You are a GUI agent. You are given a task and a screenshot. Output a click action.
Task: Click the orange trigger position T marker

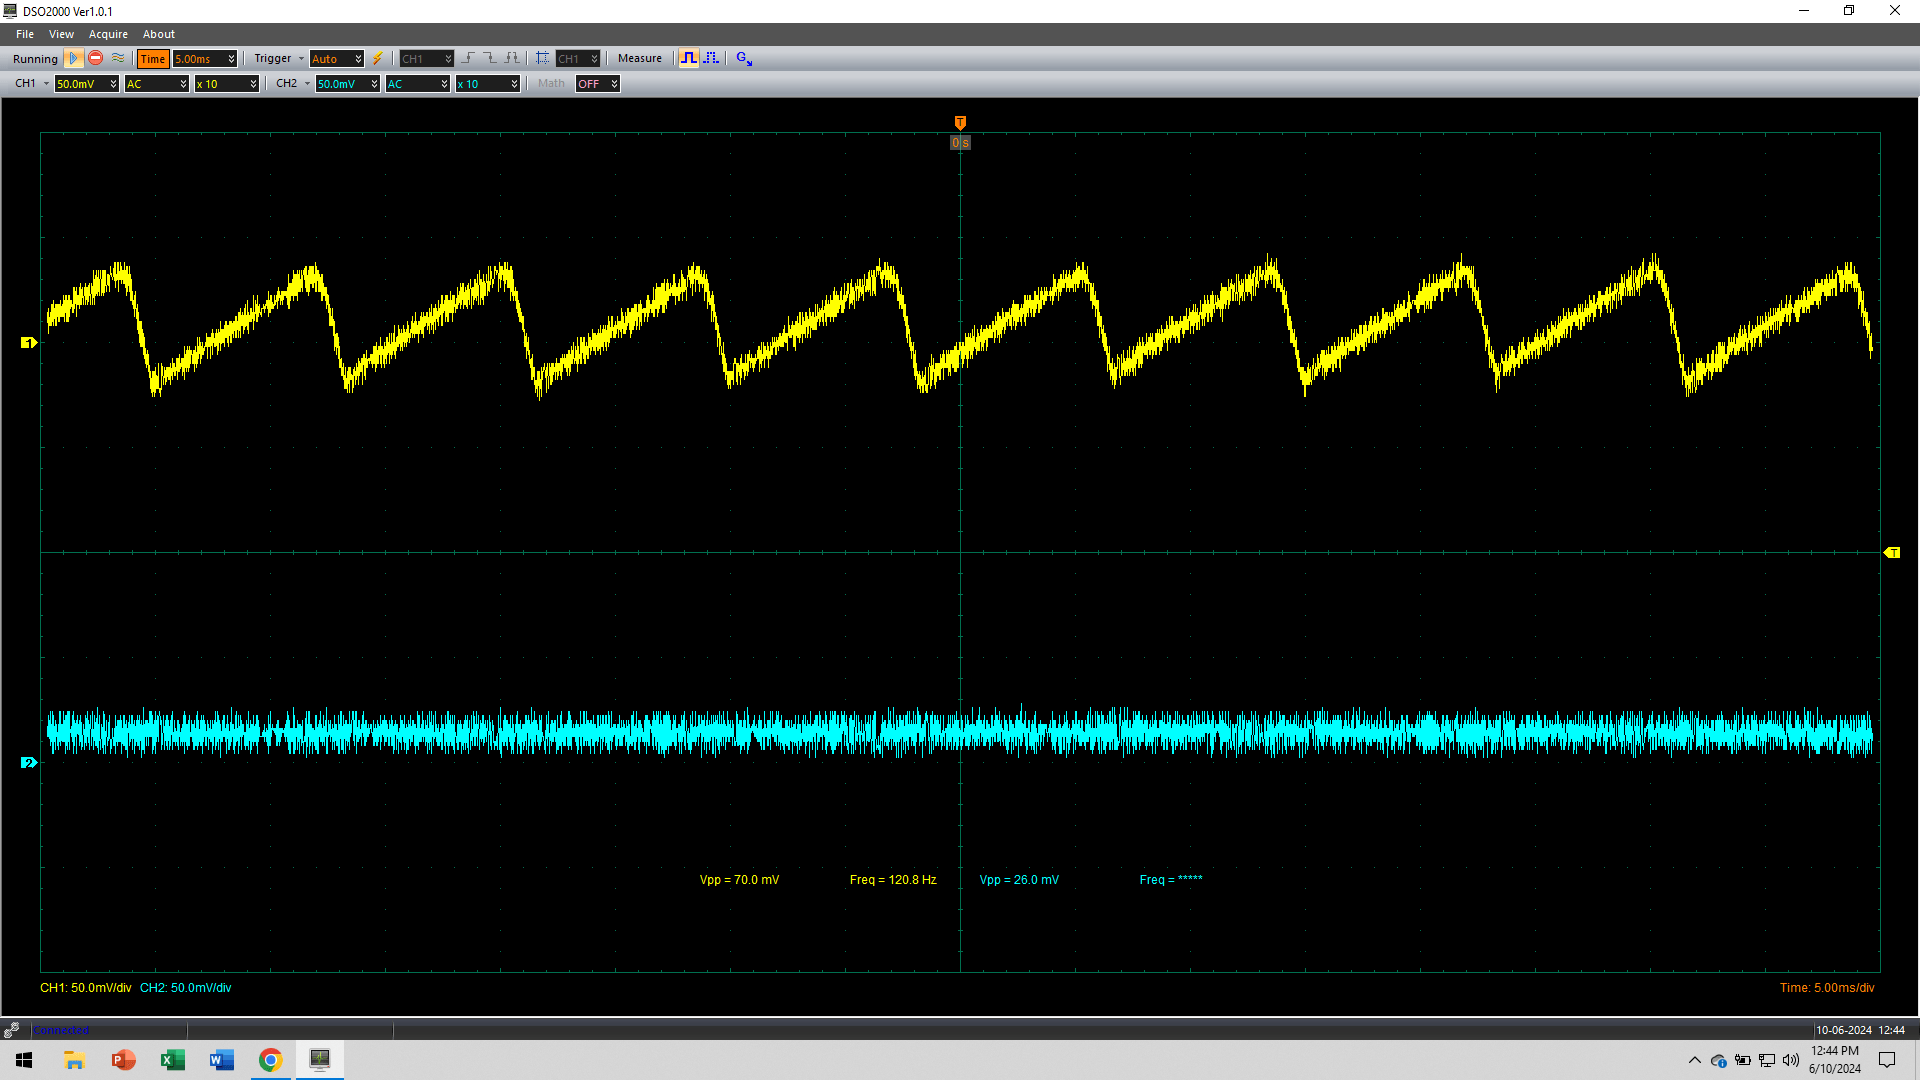[x=960, y=123]
